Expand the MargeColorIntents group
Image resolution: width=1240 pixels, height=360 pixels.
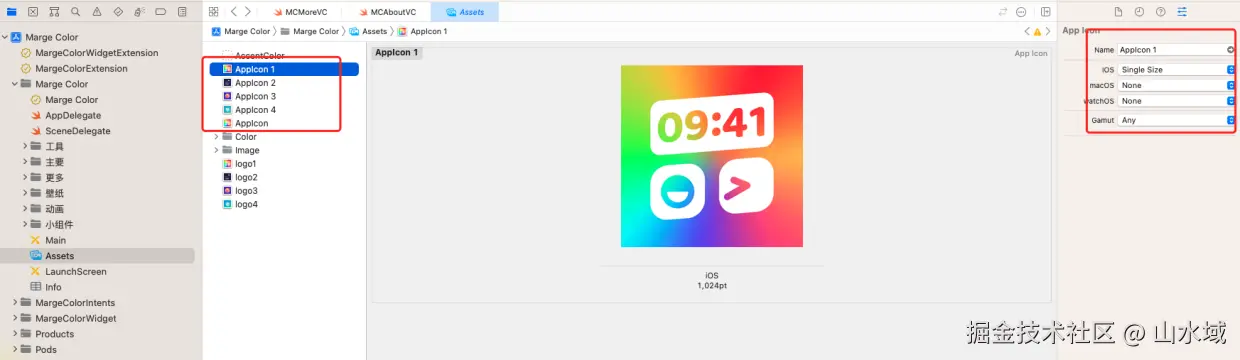pyautogui.click(x=15, y=303)
